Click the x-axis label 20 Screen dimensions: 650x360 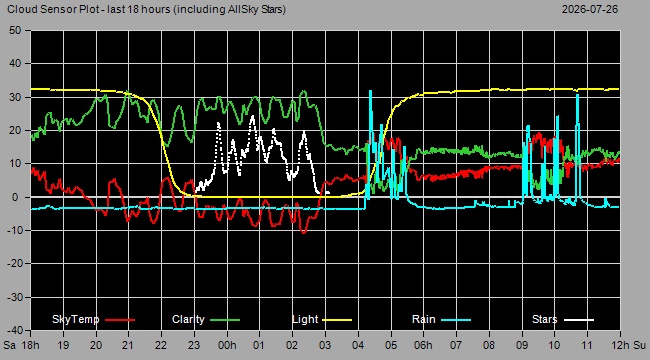pos(96,345)
